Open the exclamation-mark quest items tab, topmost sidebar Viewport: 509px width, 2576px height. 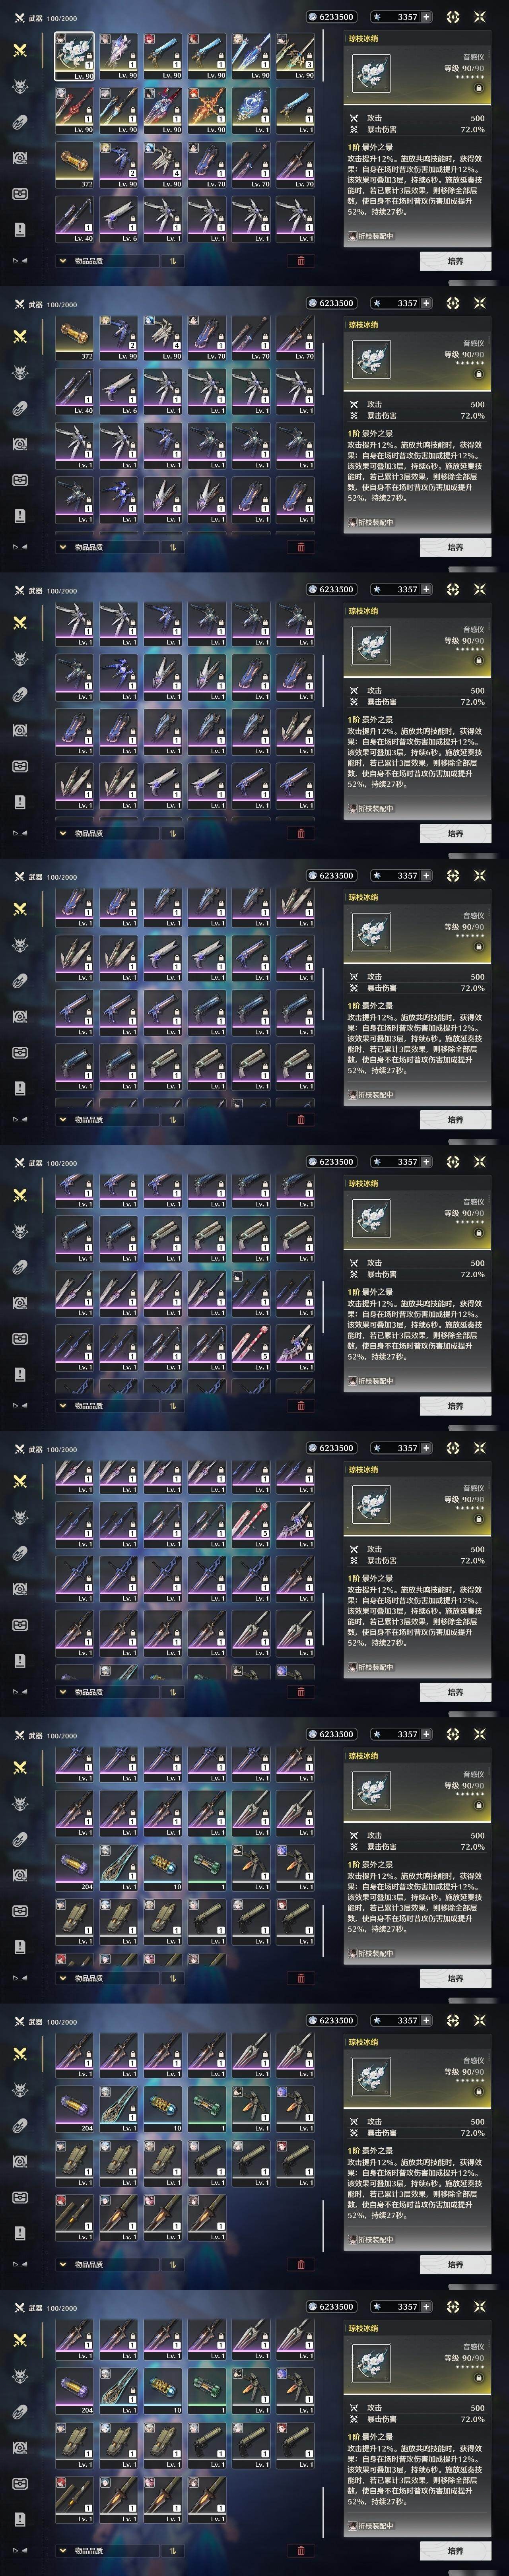[20, 229]
